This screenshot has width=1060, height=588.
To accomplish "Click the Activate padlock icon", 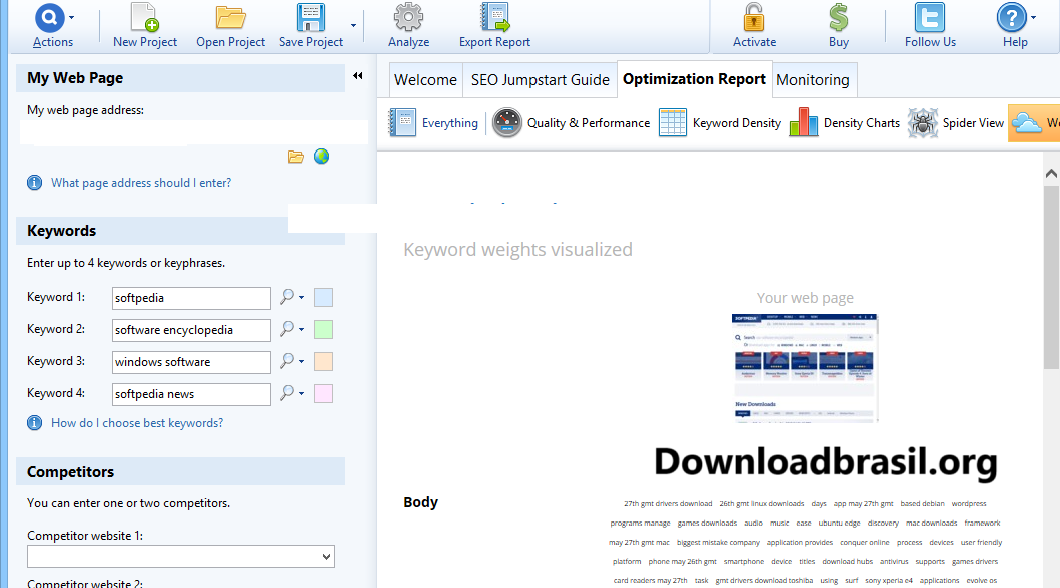I will [x=754, y=18].
